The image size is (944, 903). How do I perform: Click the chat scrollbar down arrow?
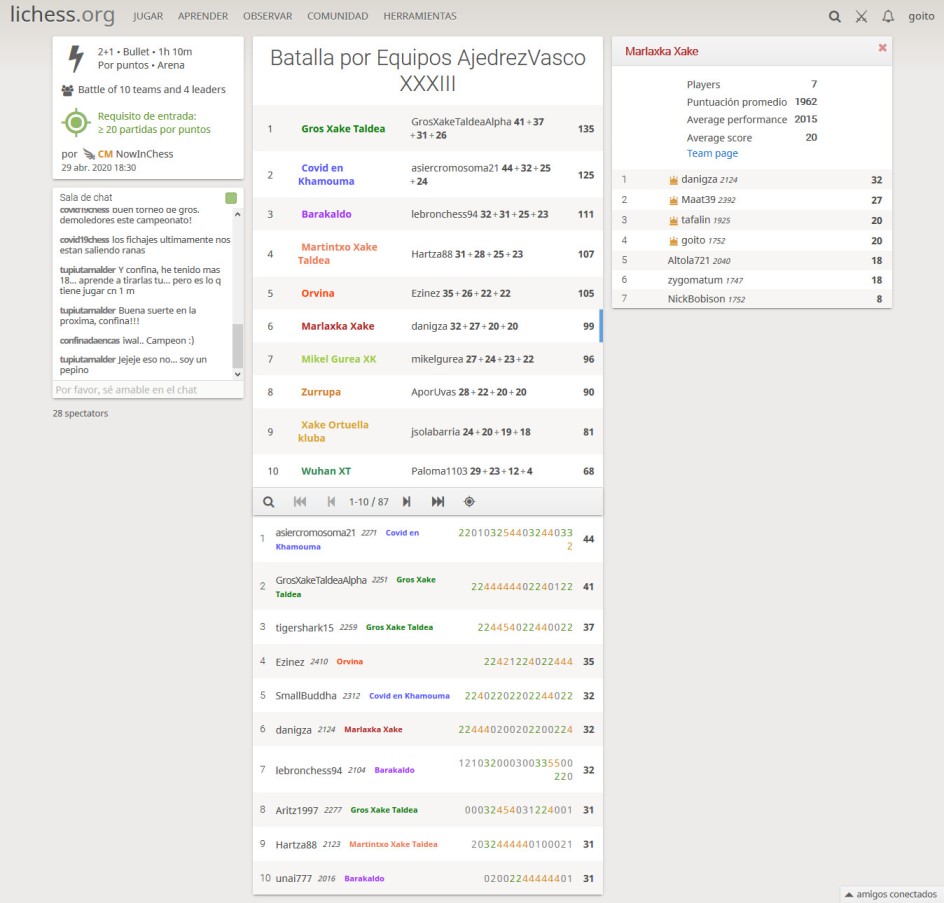click(237, 373)
